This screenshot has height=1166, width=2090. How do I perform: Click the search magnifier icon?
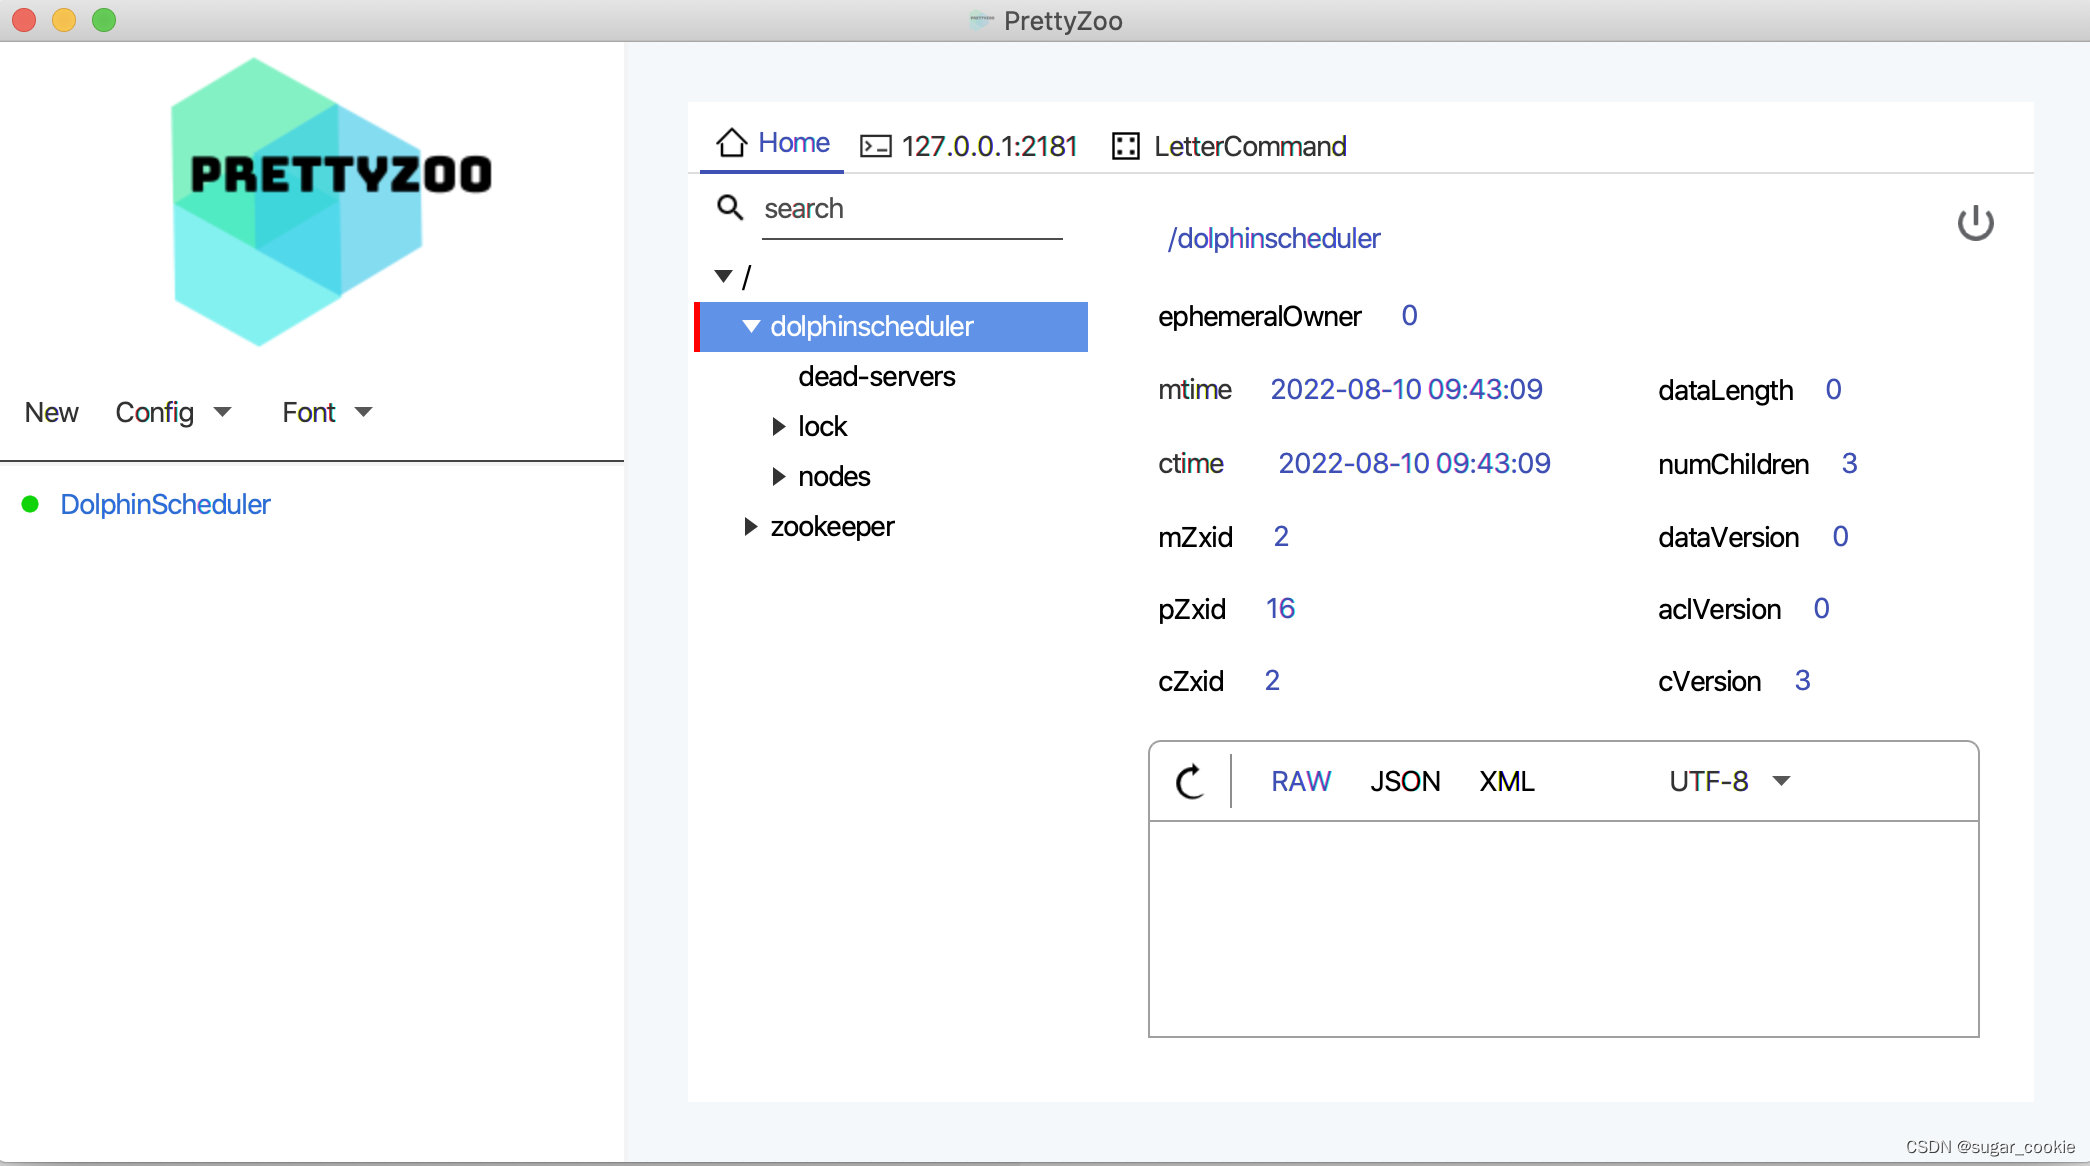click(730, 208)
